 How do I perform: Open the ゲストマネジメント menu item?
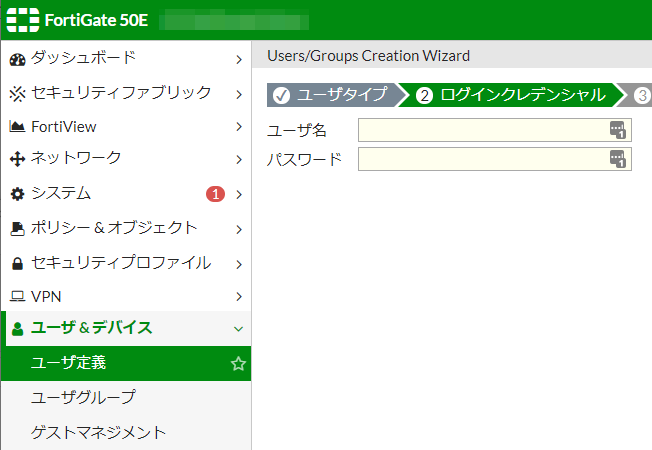click(x=98, y=432)
